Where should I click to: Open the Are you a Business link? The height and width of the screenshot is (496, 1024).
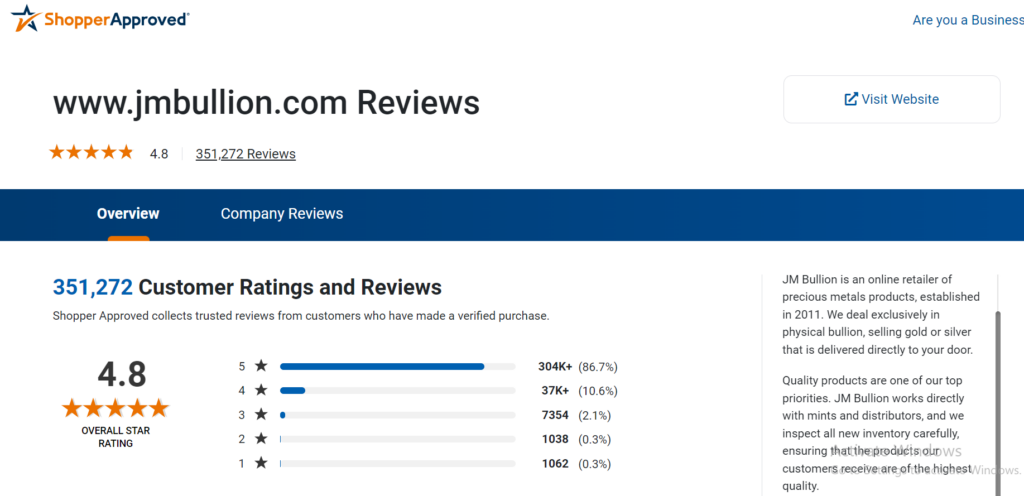[968, 20]
